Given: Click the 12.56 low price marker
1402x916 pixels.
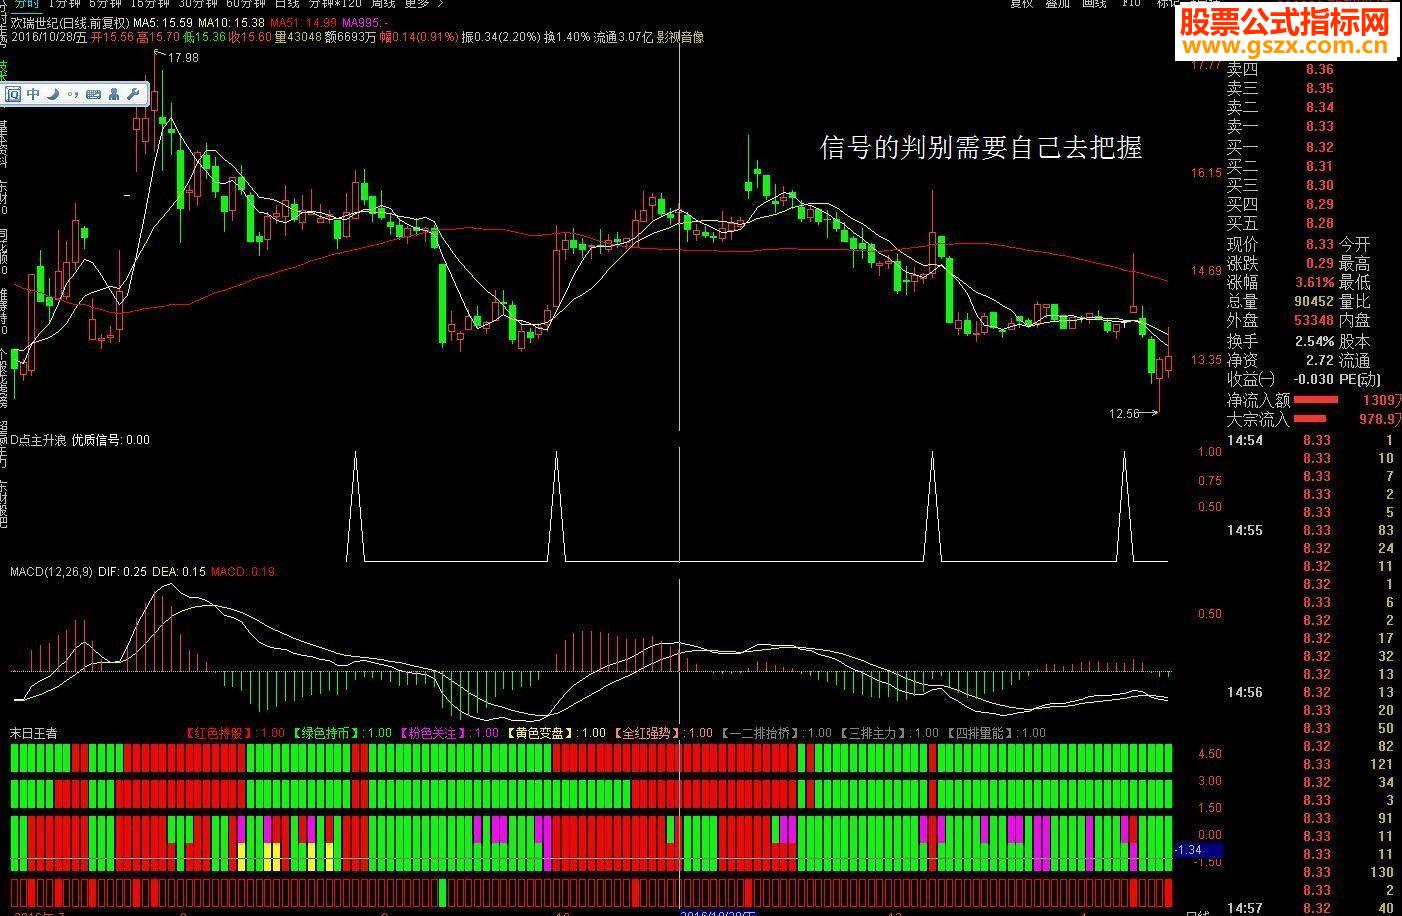Looking at the screenshot, I should [1124, 413].
